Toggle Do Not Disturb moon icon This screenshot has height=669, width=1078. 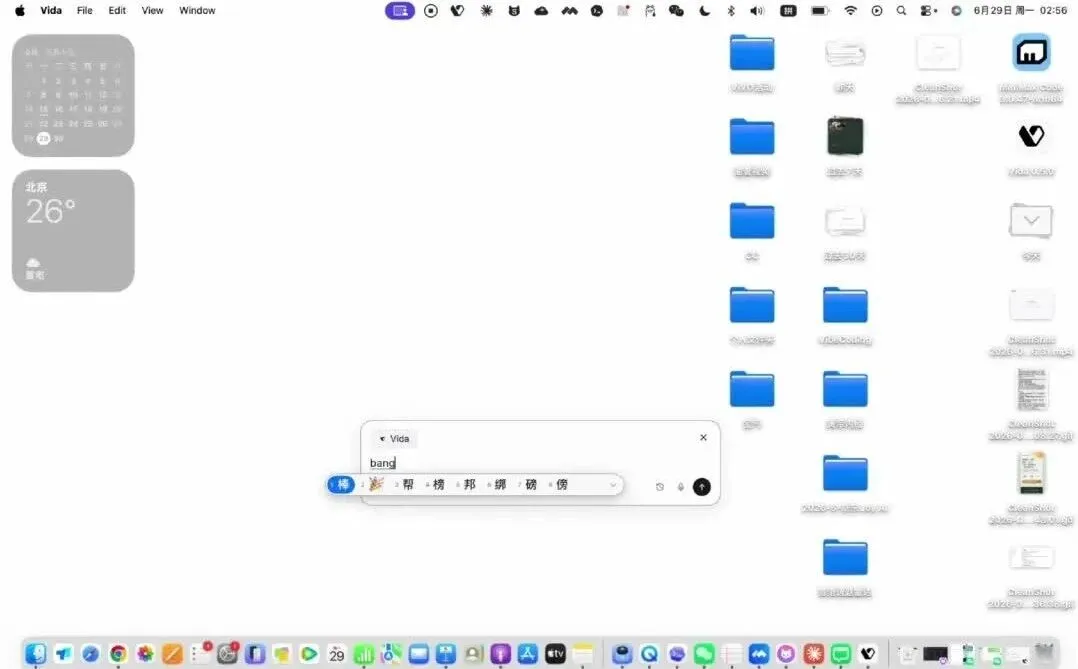pyautogui.click(x=705, y=10)
